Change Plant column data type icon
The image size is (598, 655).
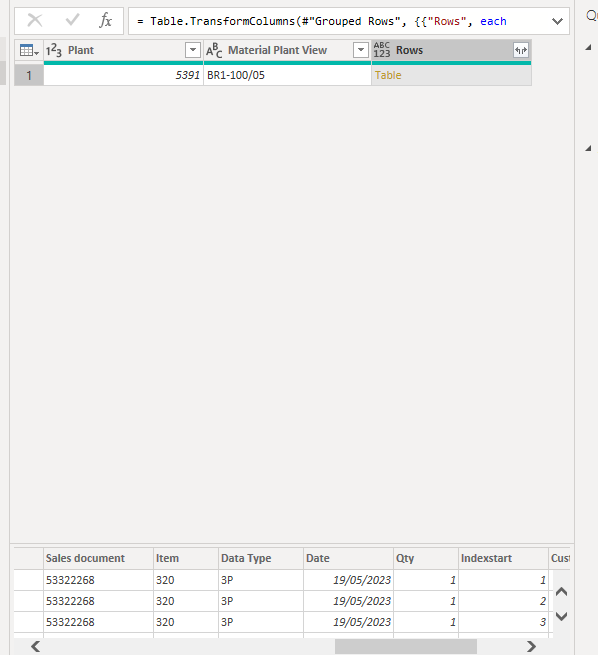coord(54,51)
